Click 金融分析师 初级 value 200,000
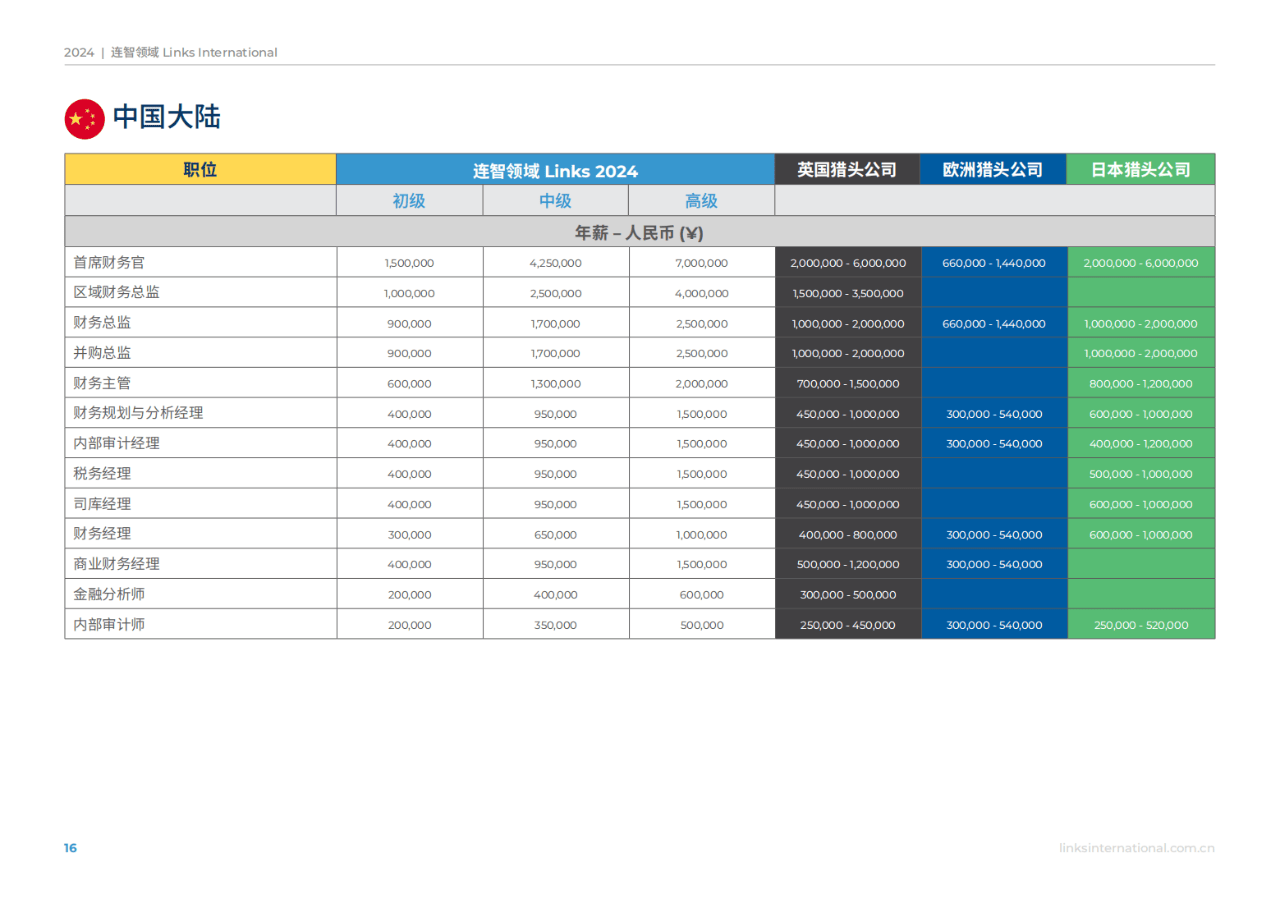The width and height of the screenshot is (1280, 904). click(x=409, y=595)
